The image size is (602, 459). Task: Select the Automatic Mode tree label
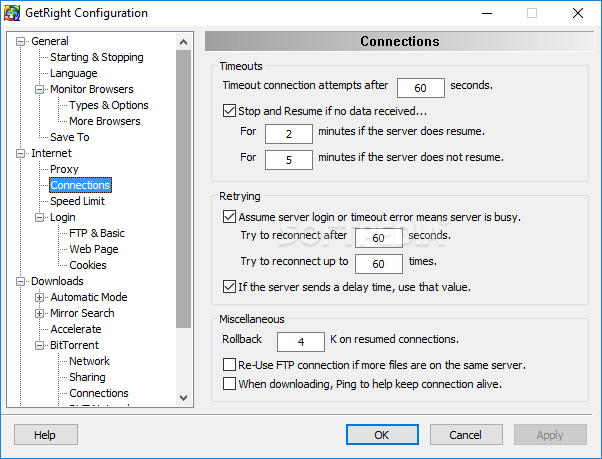point(89,297)
